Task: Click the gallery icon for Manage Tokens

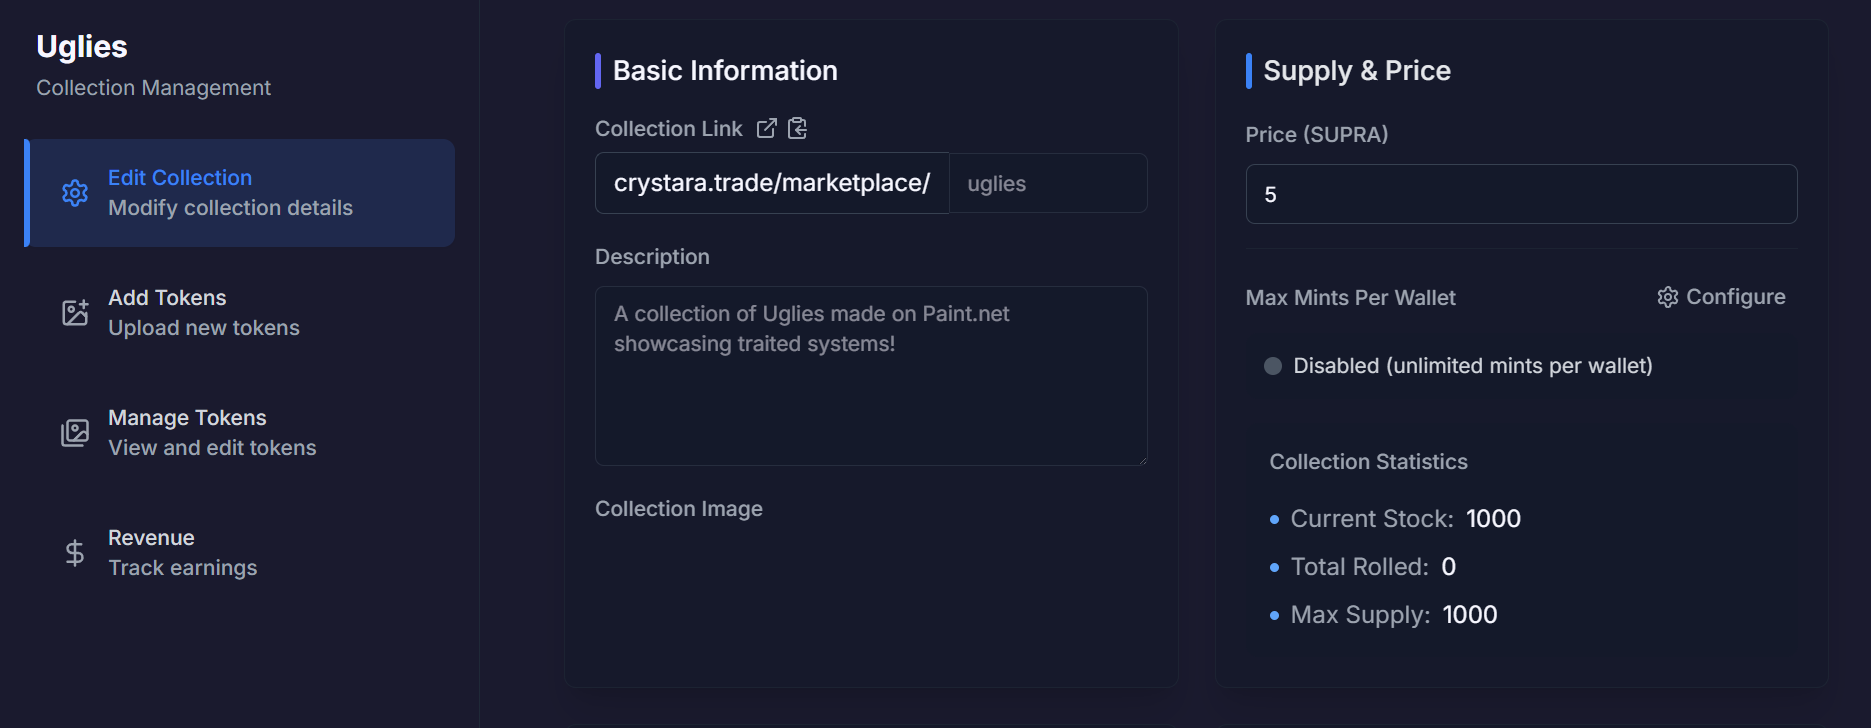Action: [75, 432]
